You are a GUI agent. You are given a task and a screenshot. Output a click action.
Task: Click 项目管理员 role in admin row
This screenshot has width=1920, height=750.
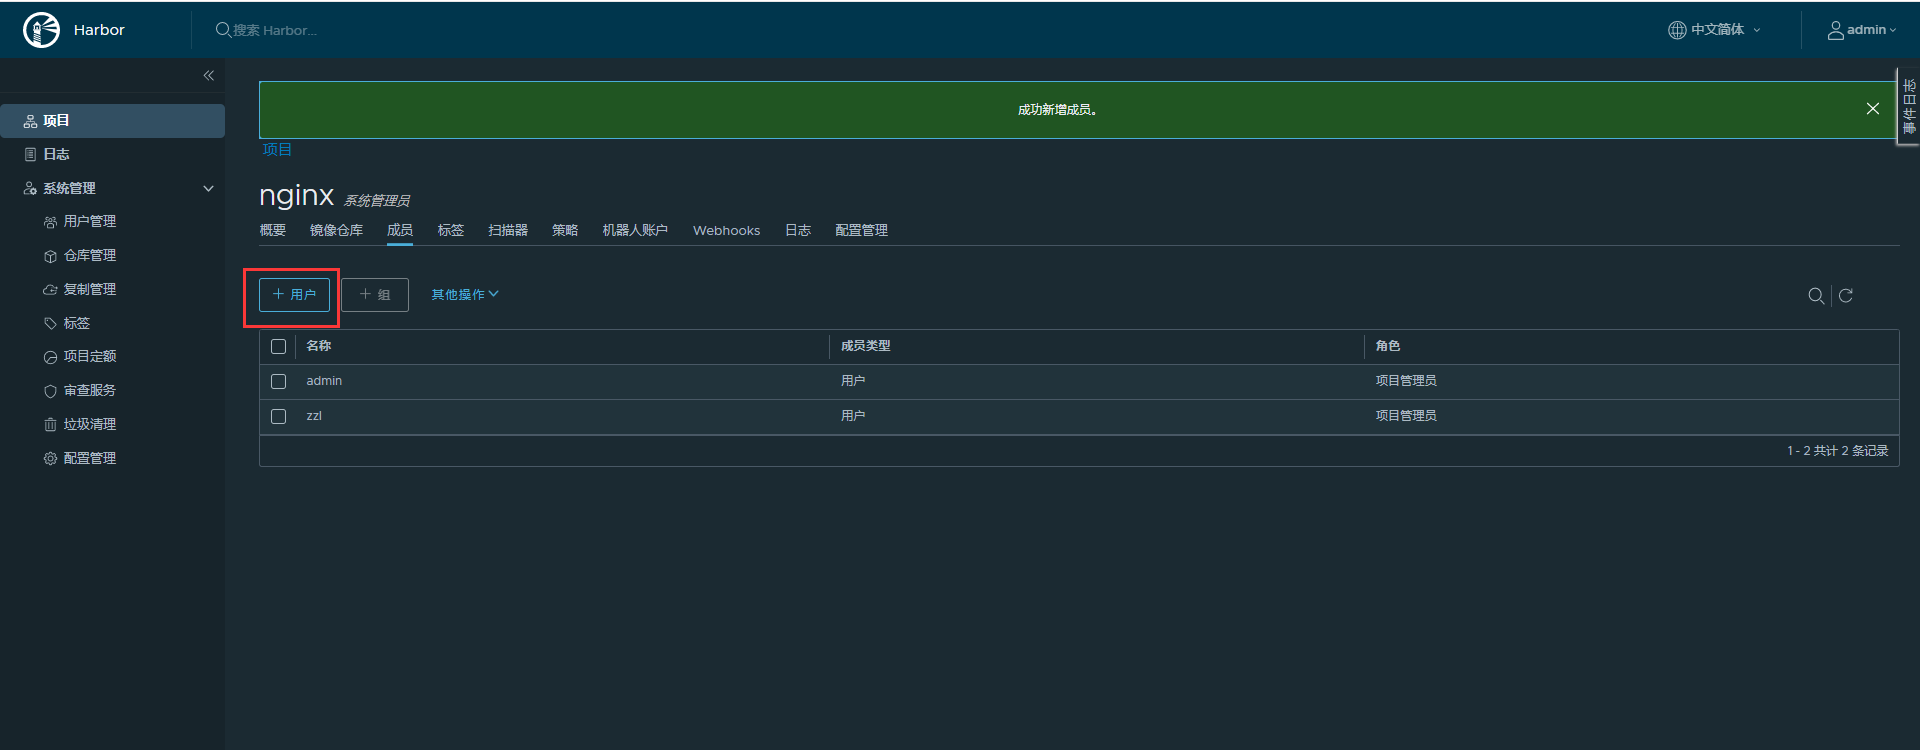[x=1405, y=381]
